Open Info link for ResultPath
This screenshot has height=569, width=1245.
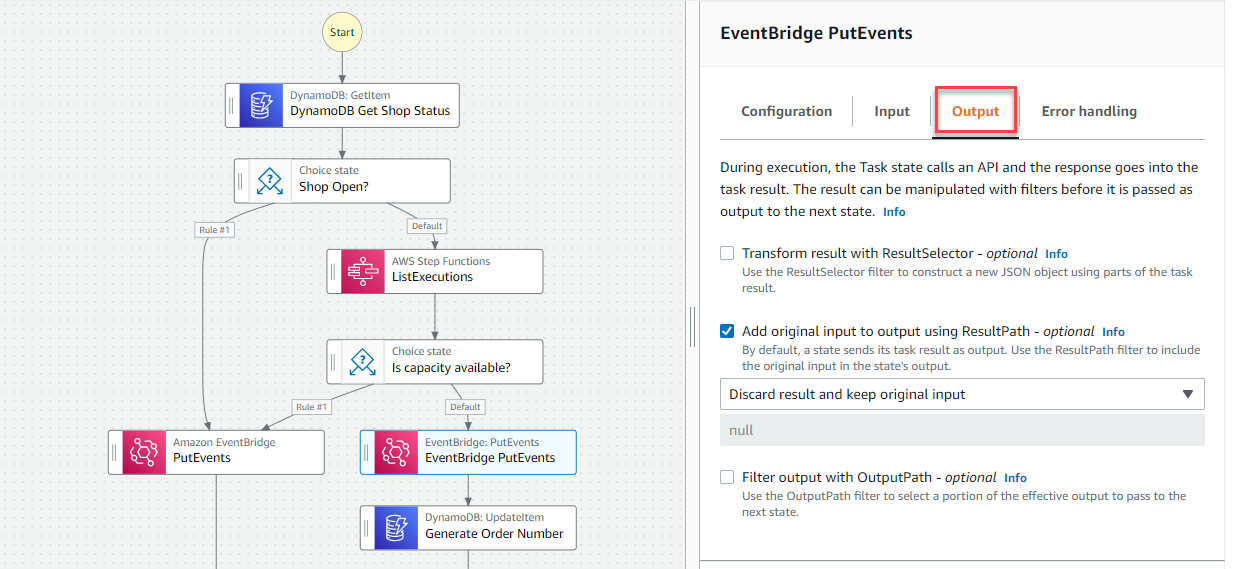[x=1113, y=332]
